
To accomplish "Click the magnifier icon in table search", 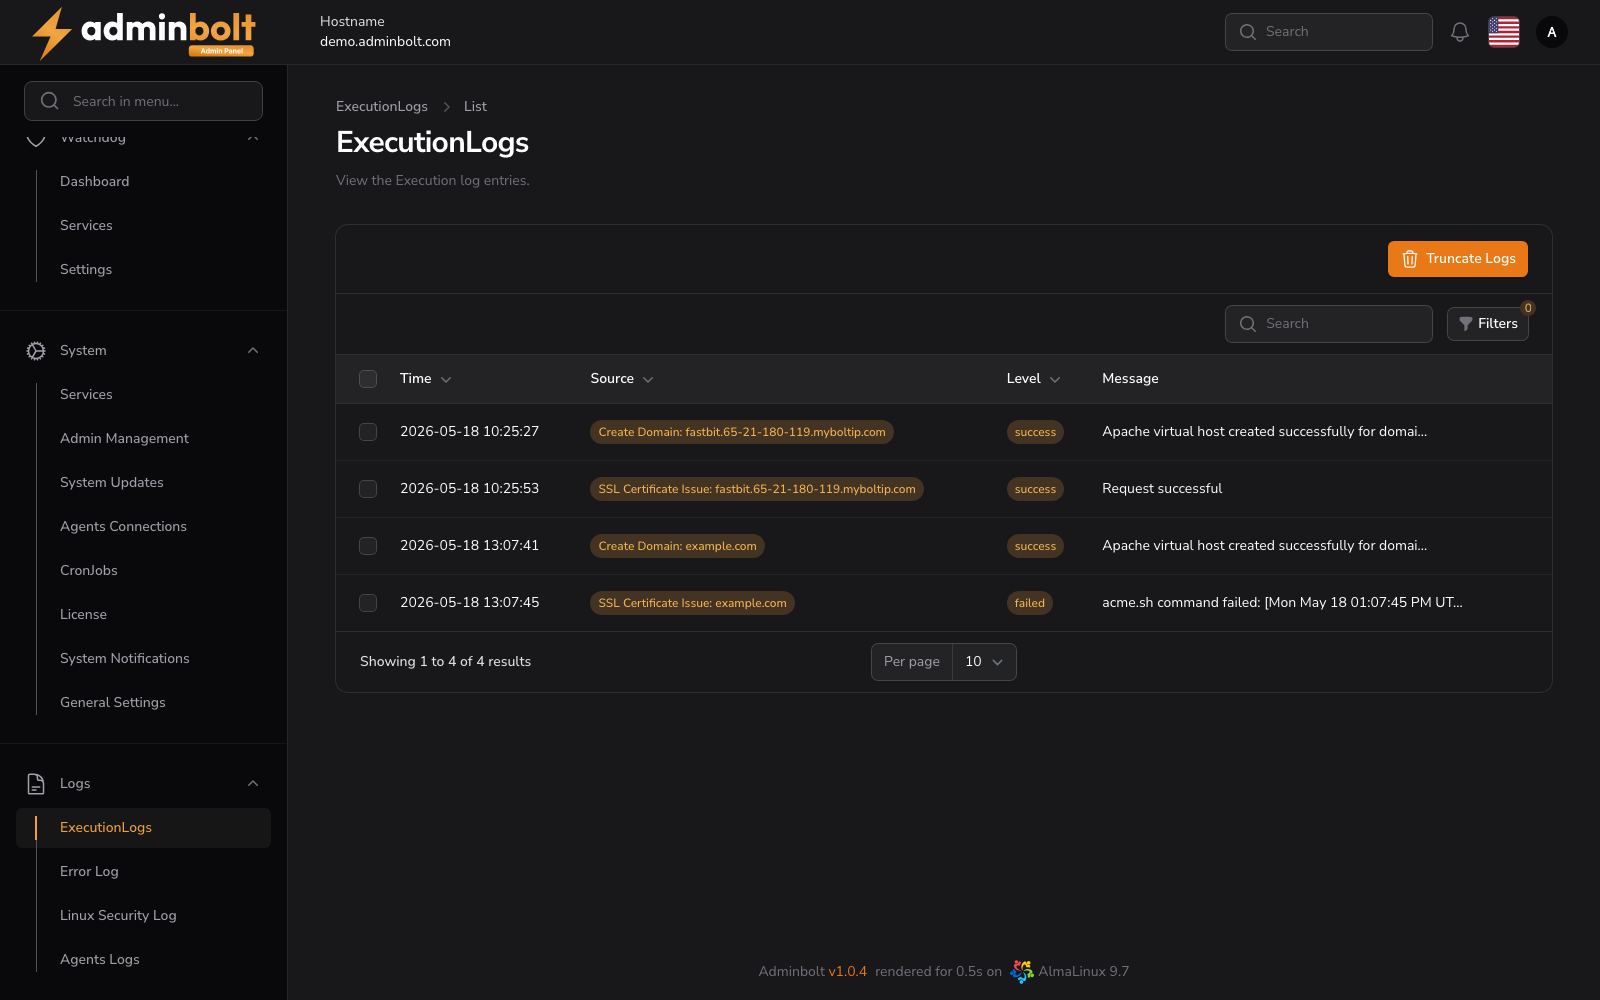I will click(1248, 324).
